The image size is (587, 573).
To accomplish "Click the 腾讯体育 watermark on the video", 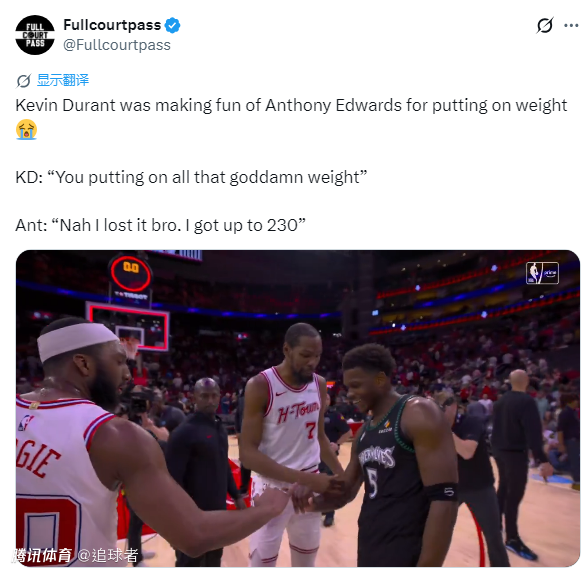I will point(42,555).
